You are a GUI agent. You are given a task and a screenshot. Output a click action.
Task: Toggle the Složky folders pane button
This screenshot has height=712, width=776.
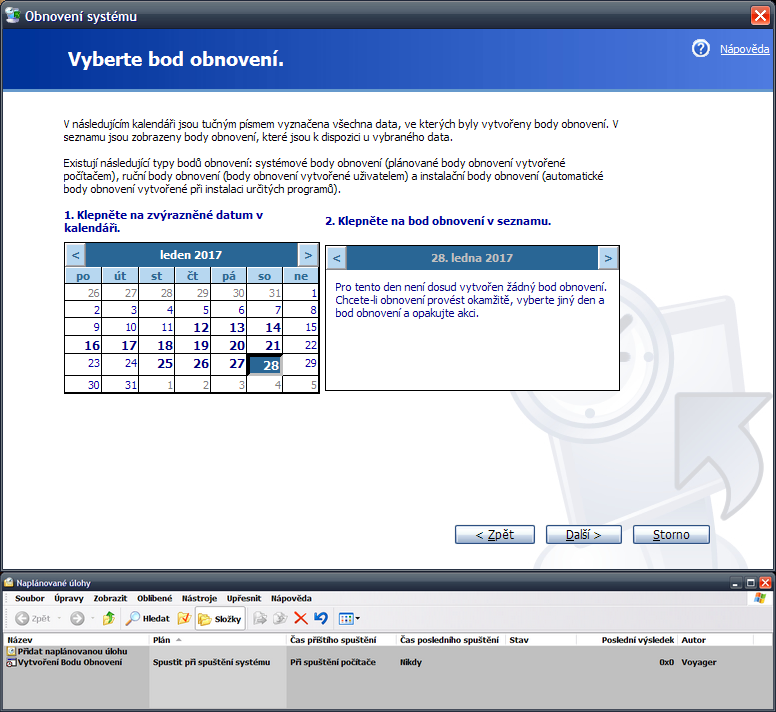pyautogui.click(x=221, y=619)
